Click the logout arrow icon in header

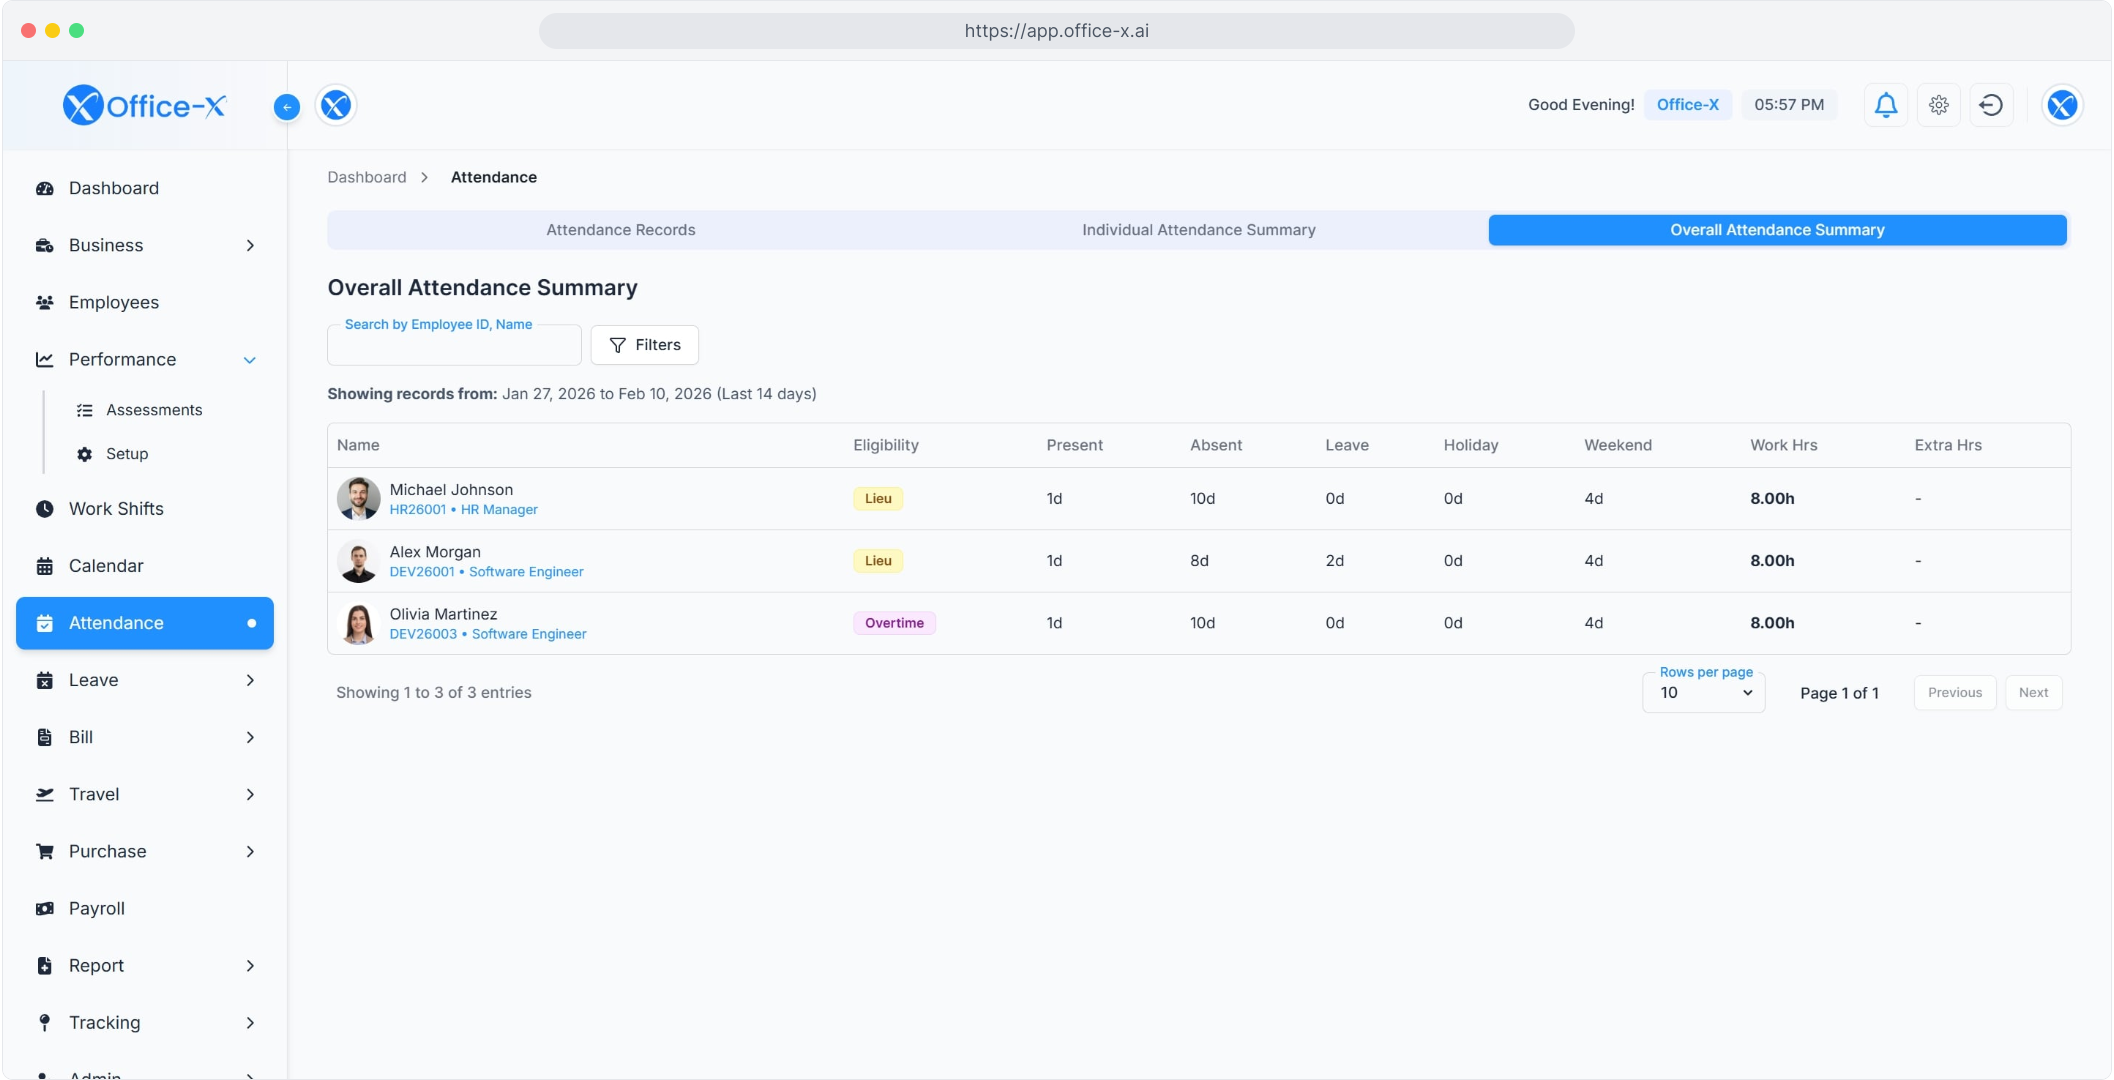coord(1990,105)
